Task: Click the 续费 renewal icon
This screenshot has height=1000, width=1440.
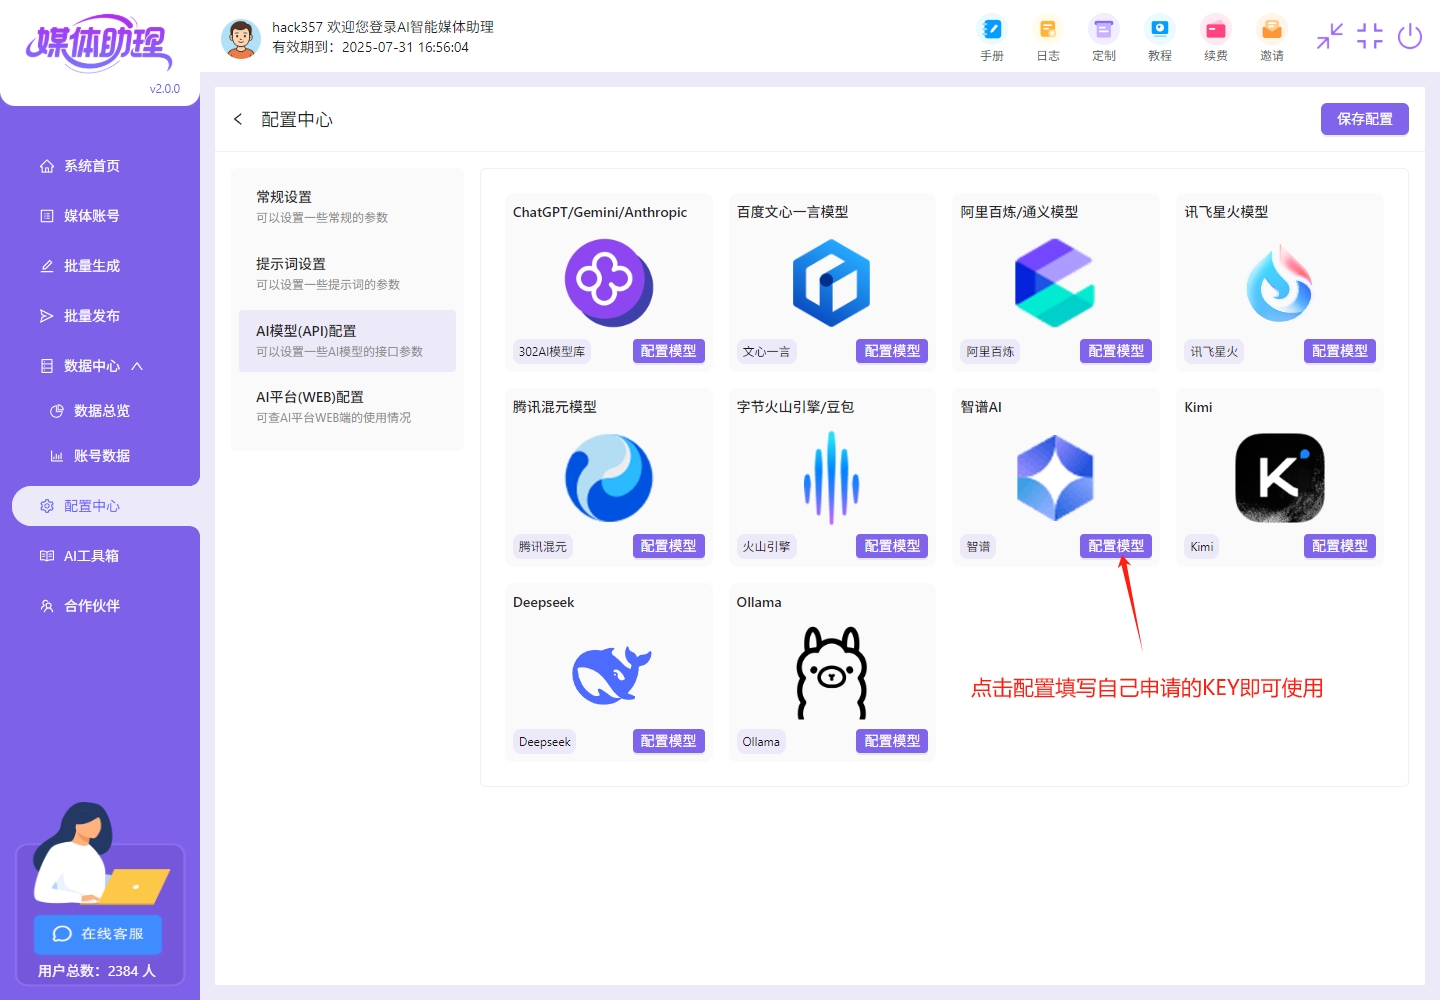Action: (1216, 38)
